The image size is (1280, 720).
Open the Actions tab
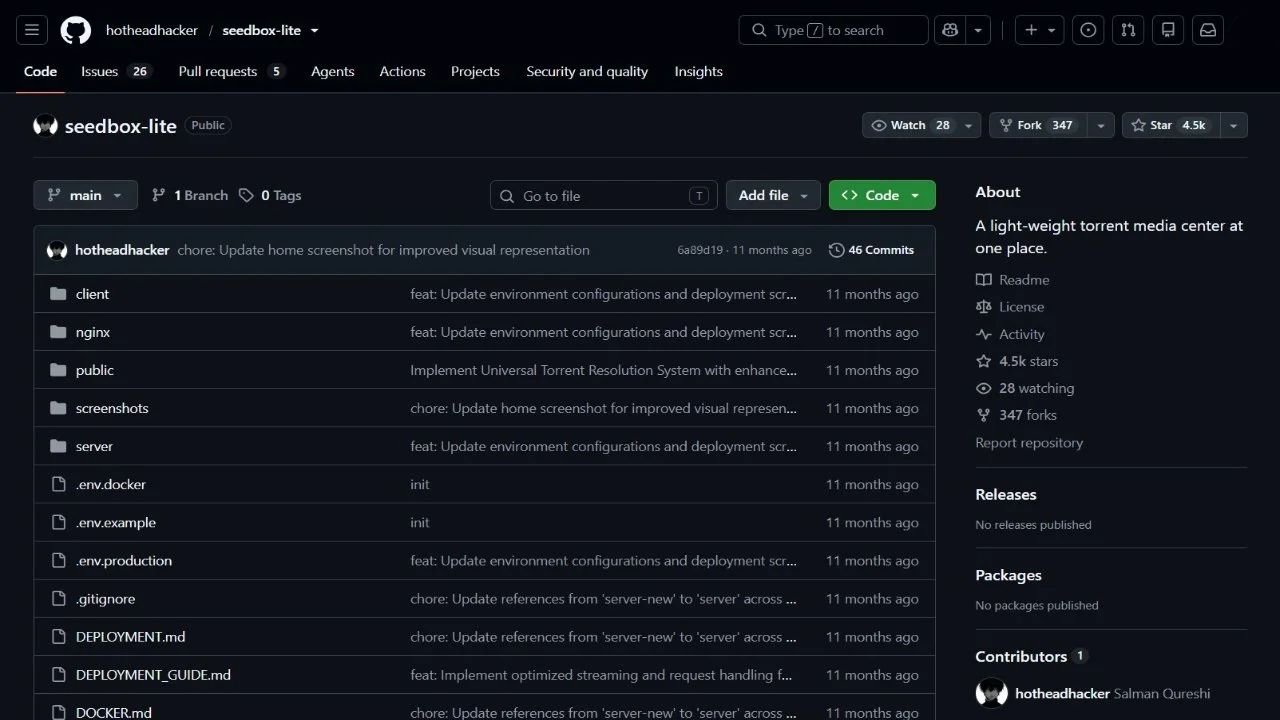(x=402, y=71)
